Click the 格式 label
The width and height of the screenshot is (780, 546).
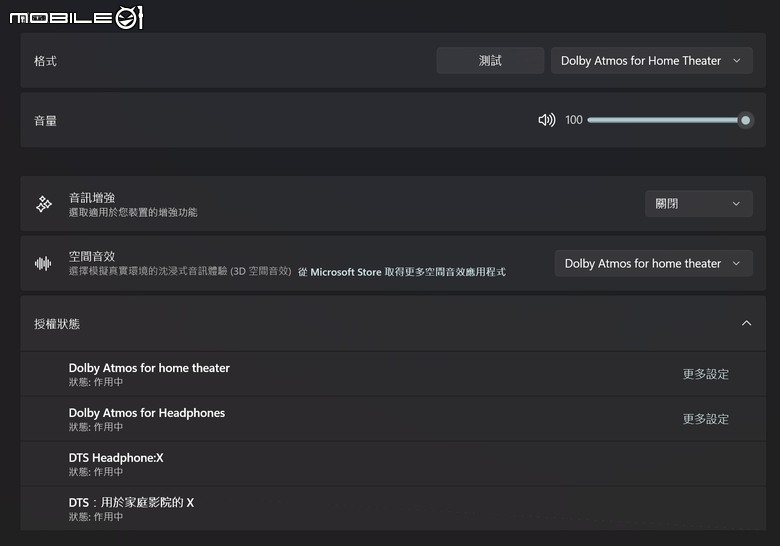pos(45,61)
